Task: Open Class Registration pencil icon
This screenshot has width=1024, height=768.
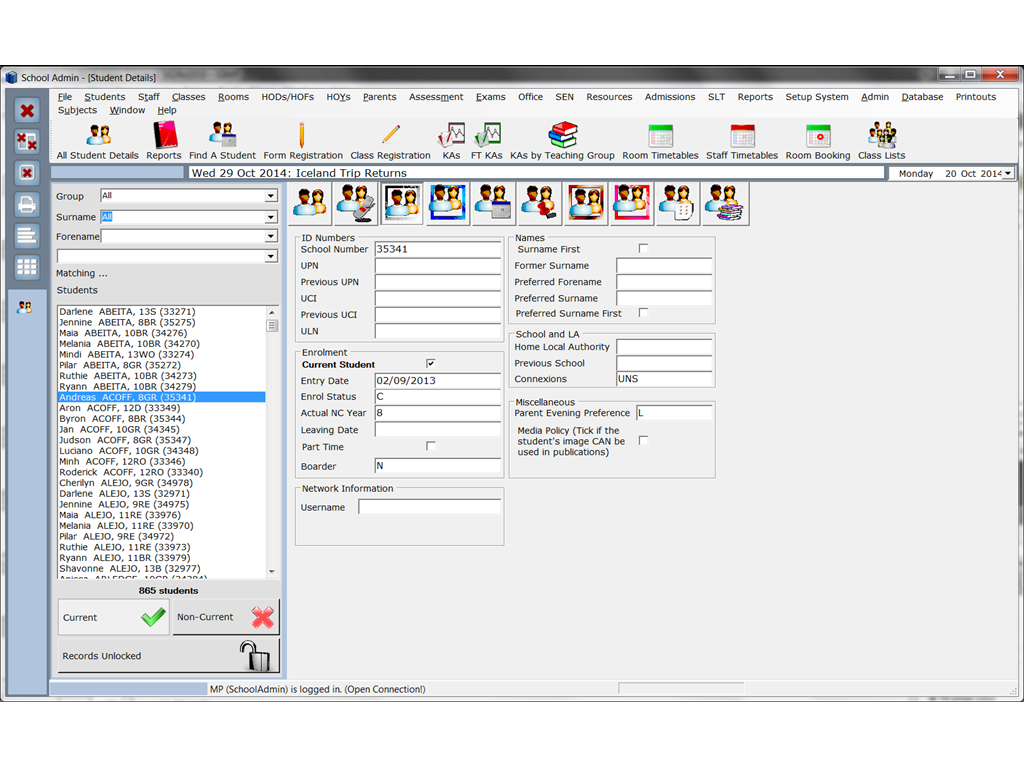Action: [x=391, y=141]
